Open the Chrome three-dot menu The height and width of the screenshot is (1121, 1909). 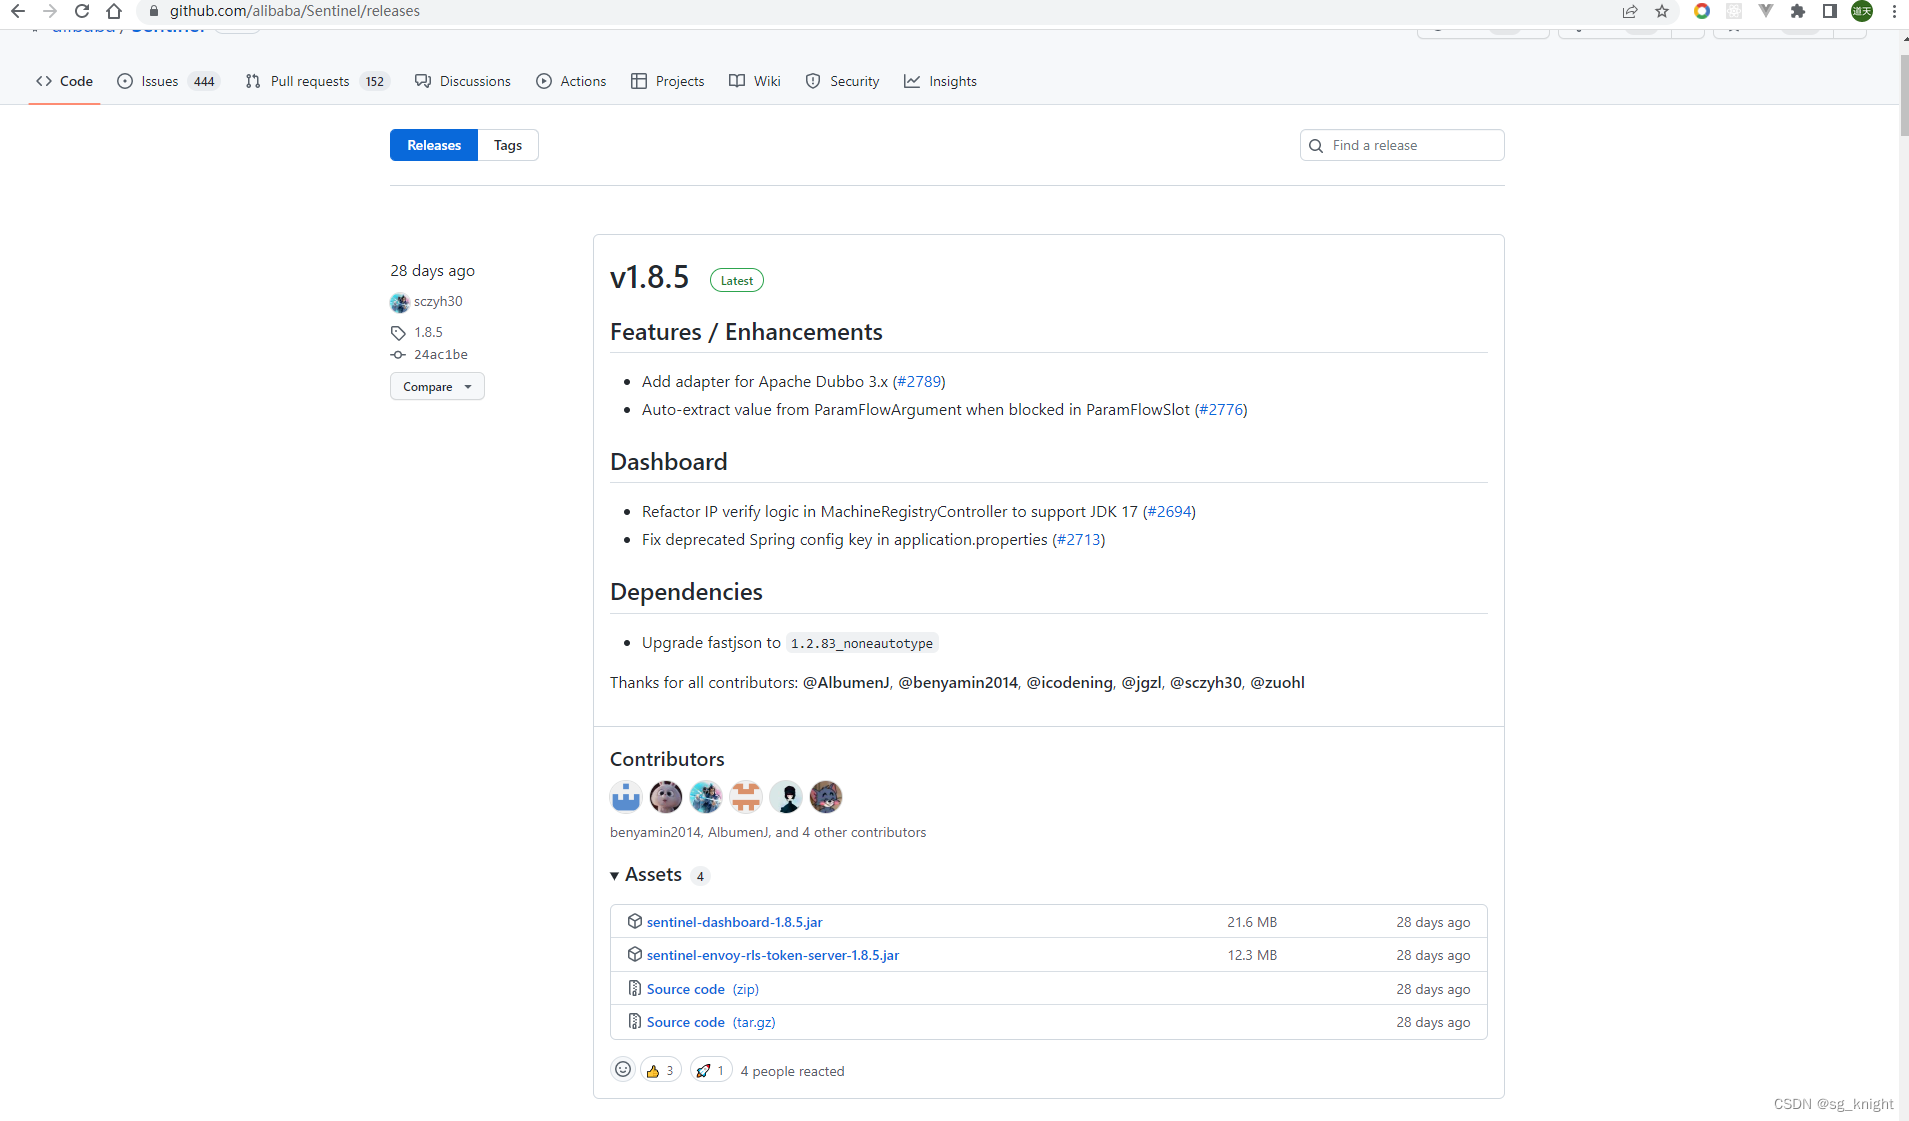(1893, 11)
